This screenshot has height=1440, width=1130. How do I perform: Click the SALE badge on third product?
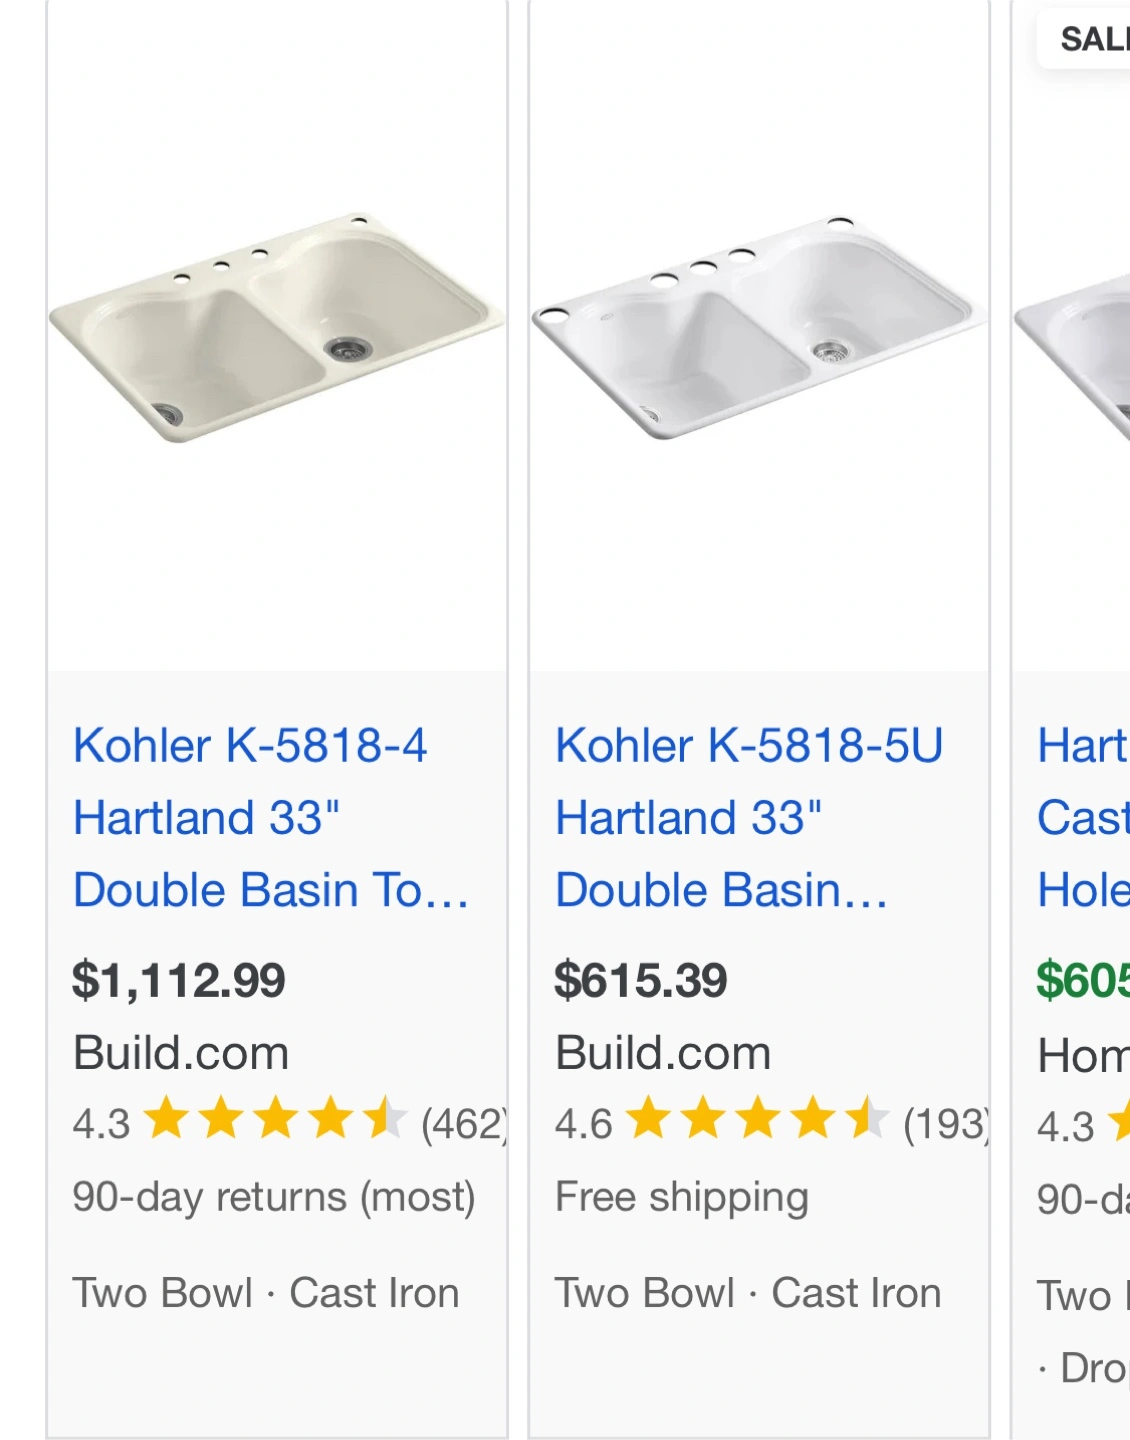1084,39
